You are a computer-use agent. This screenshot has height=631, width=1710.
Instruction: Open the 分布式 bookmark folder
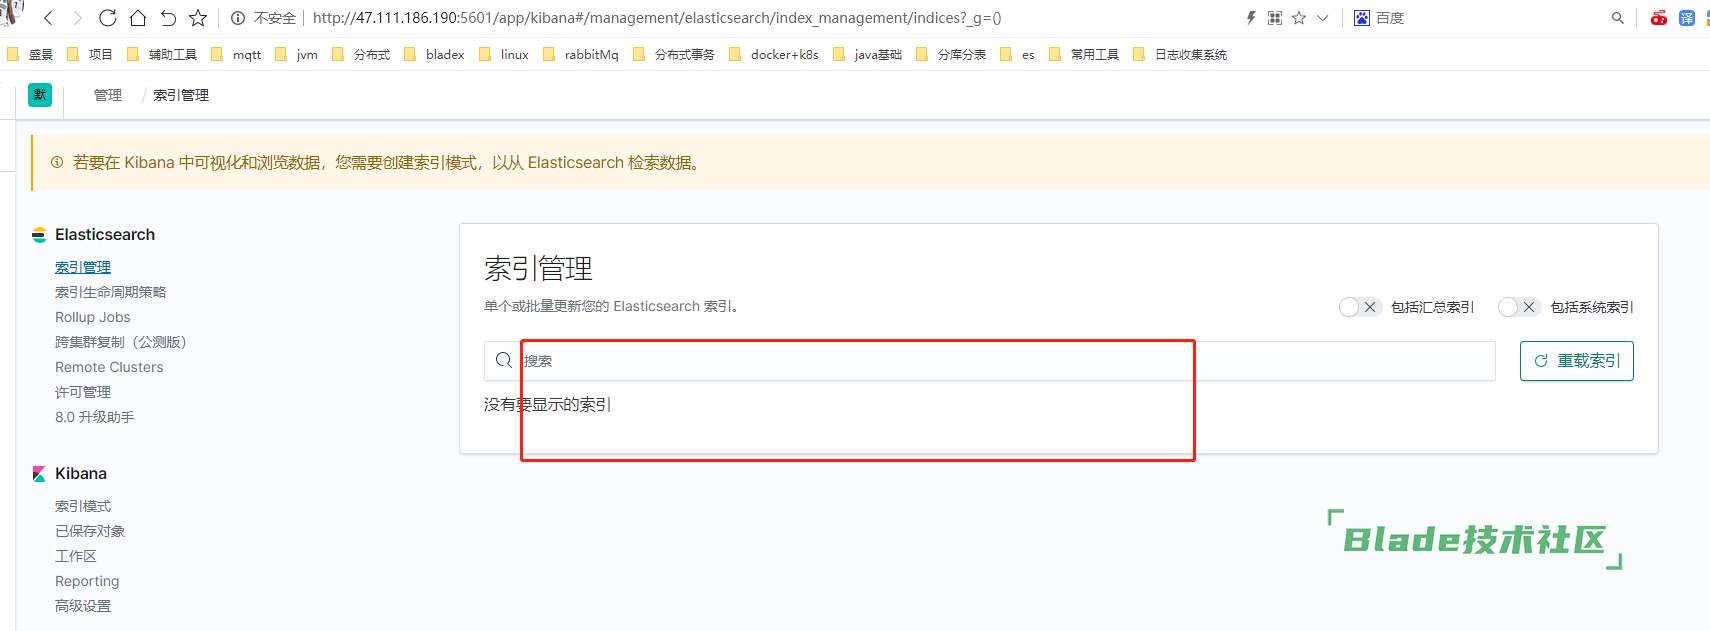coord(360,55)
